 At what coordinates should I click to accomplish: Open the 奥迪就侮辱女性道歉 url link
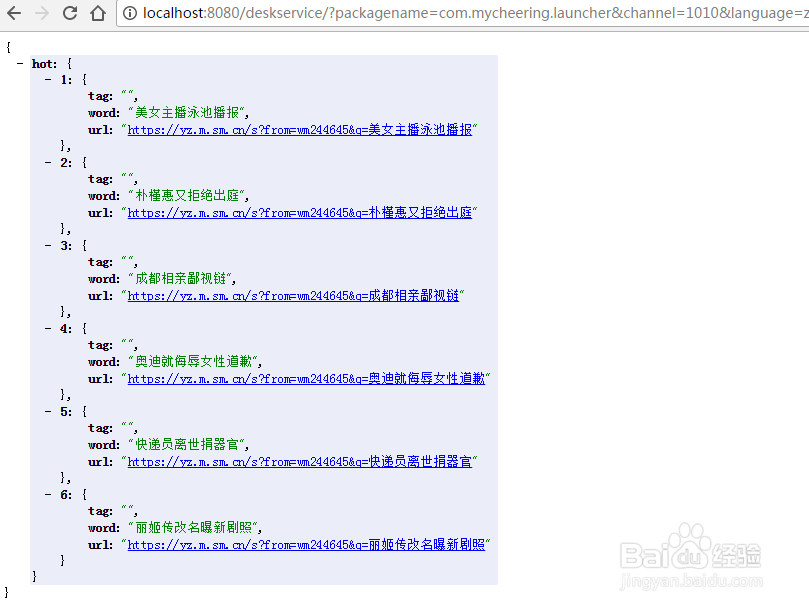(306, 379)
